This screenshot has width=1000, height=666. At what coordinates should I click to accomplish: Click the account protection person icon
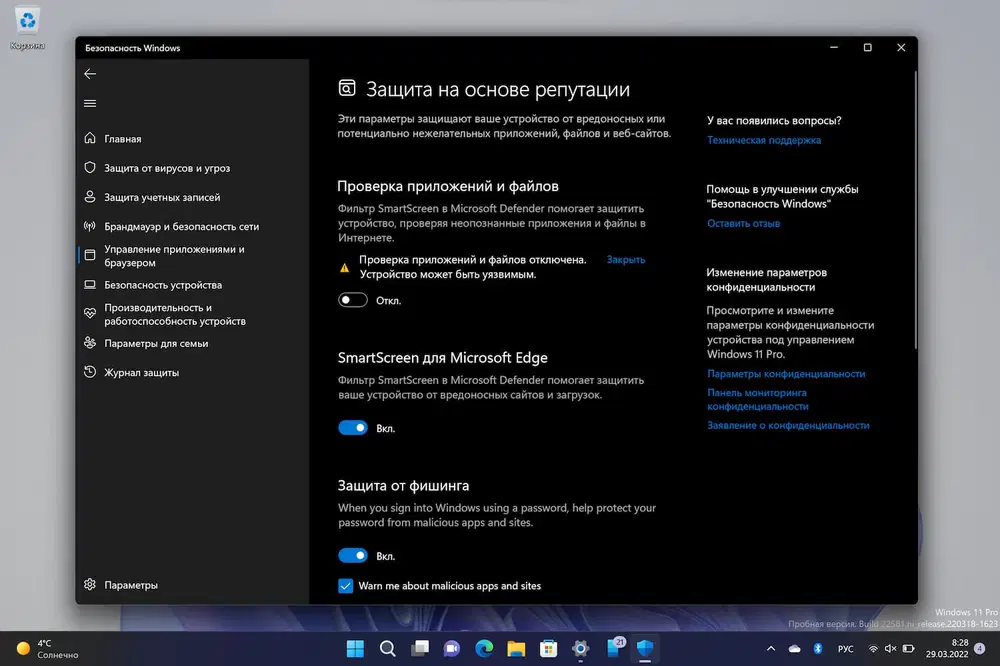90,197
